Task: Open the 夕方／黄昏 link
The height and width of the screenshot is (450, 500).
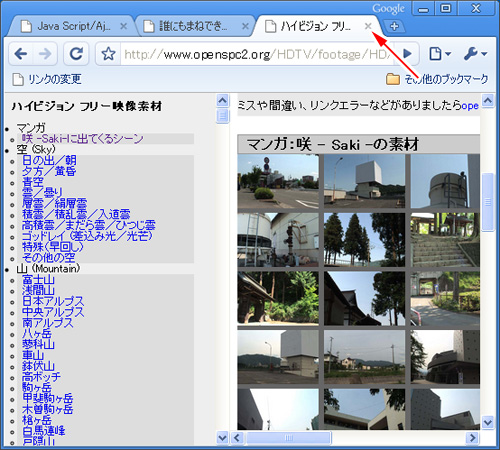Action: (49, 171)
